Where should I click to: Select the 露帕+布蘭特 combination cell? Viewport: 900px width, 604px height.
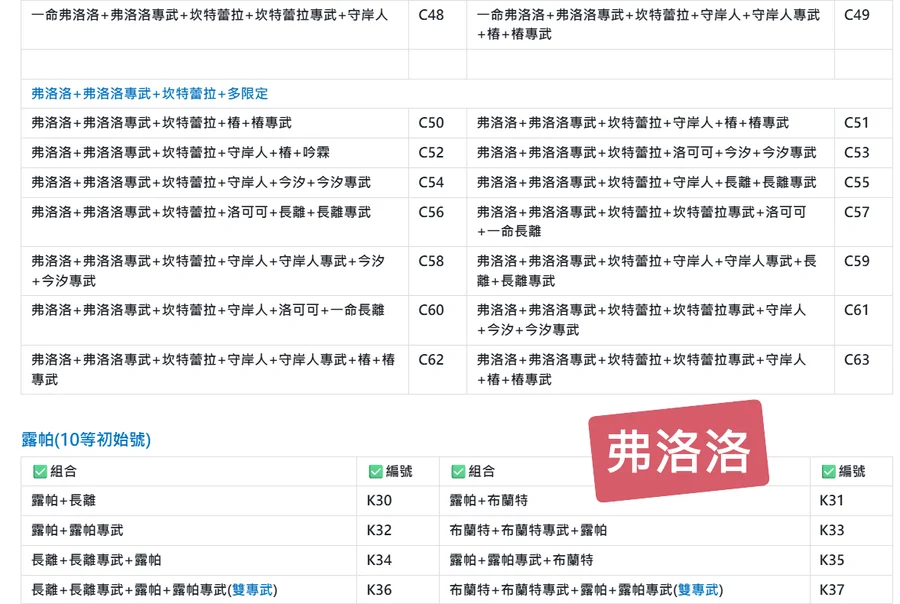coord(489,500)
